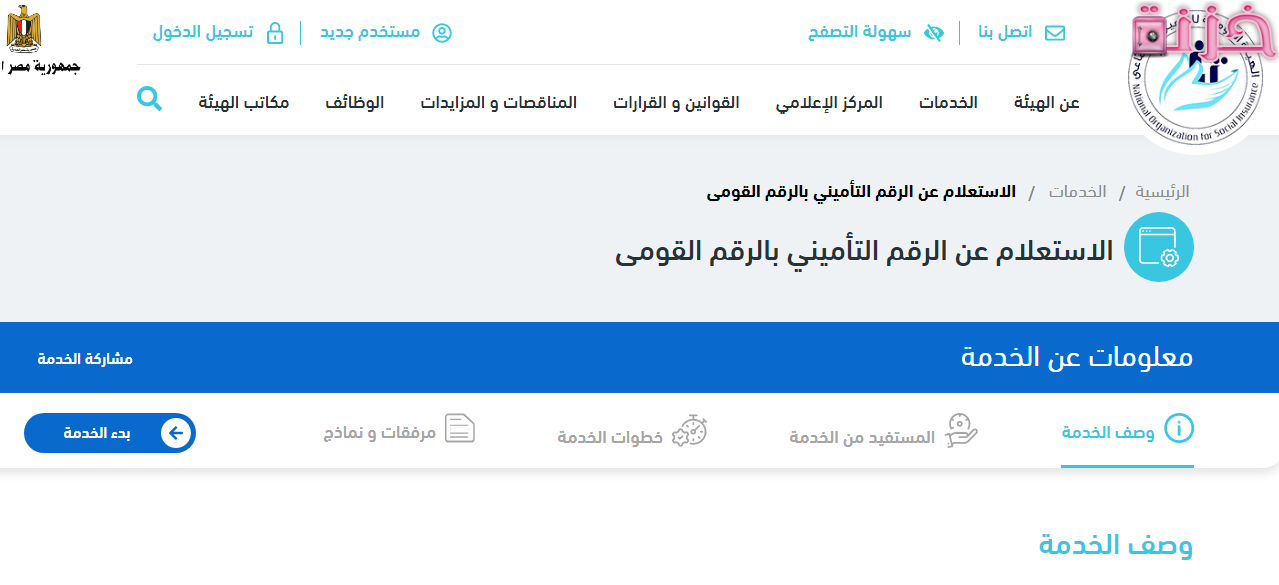
Task: Click the eye icon for سهولة التصفح
Action: 934,32
